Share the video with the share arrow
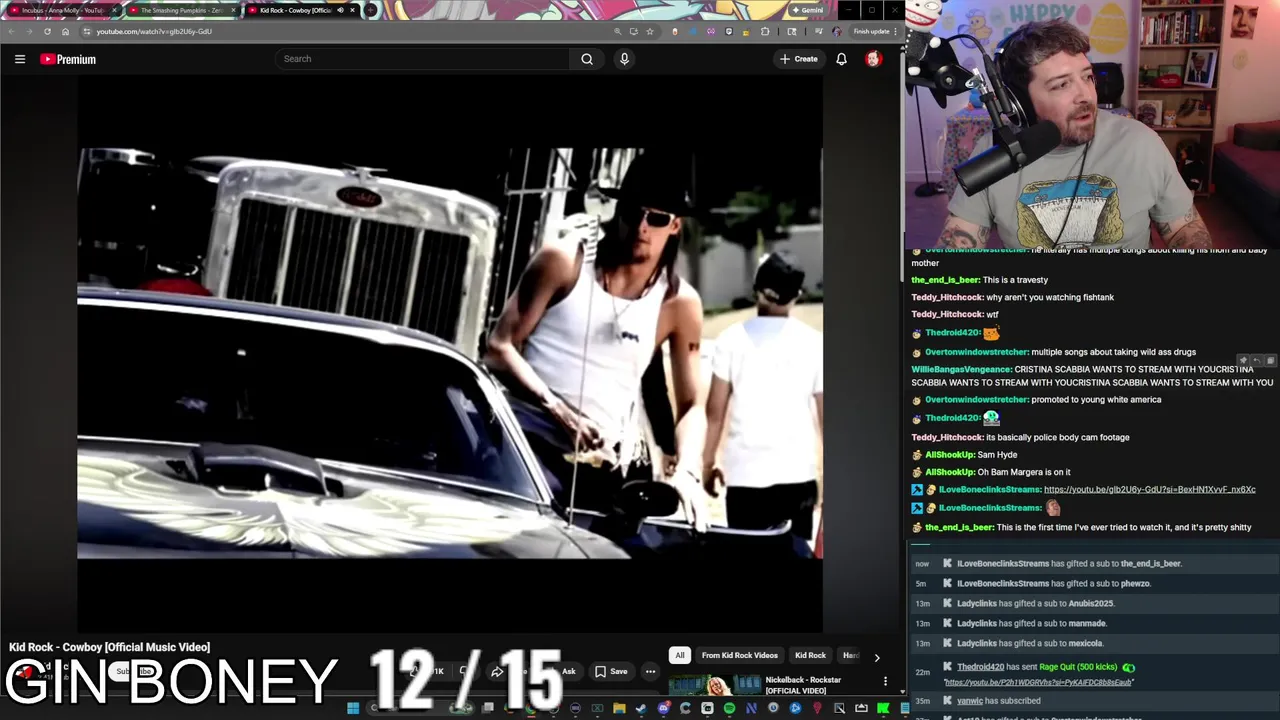The height and width of the screenshot is (720, 1280). coord(496,671)
